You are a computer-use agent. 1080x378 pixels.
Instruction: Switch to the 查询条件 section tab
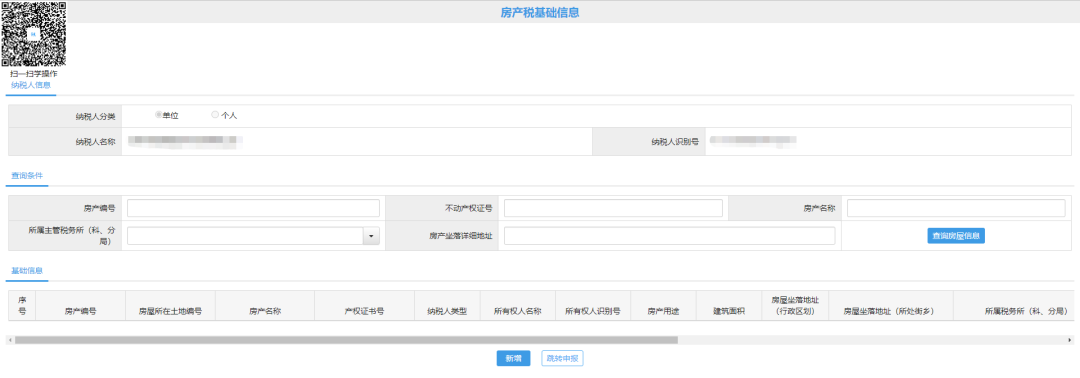click(27, 176)
